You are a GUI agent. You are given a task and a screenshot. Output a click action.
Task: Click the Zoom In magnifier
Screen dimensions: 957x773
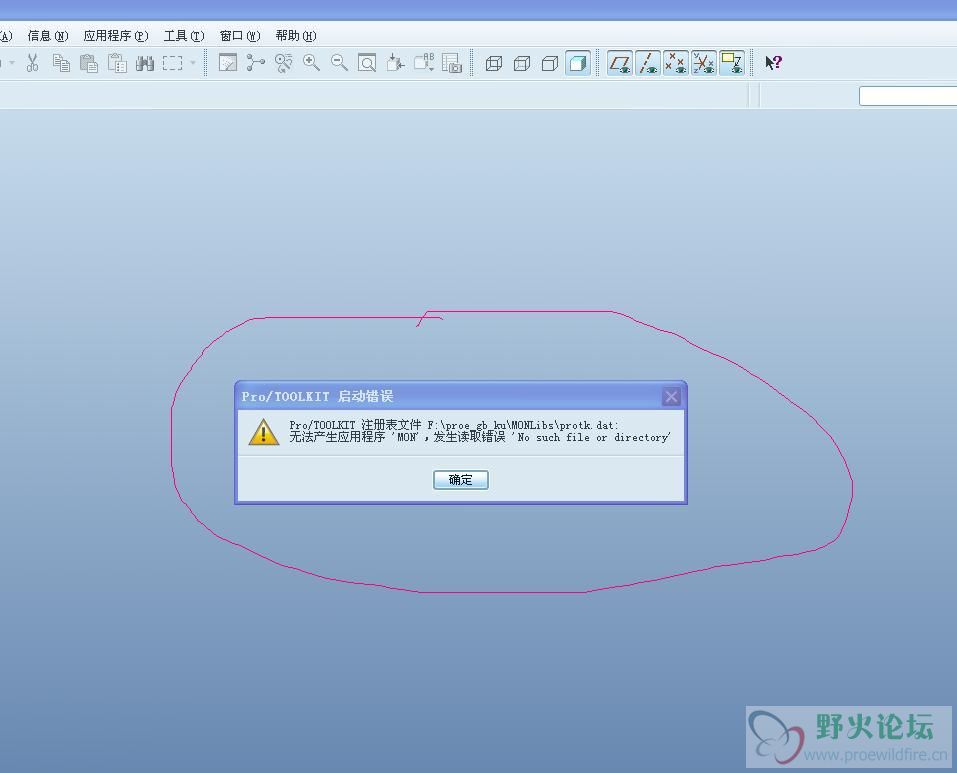click(x=311, y=63)
